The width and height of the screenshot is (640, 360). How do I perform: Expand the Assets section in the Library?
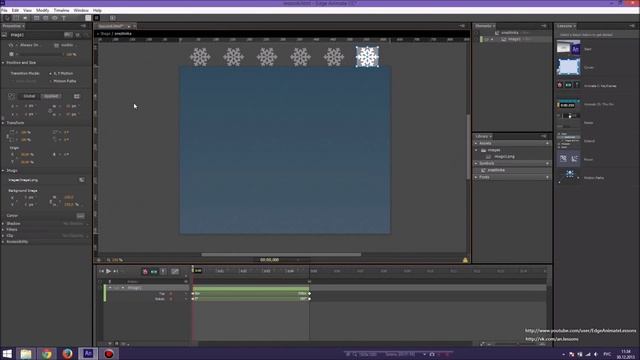point(476,143)
